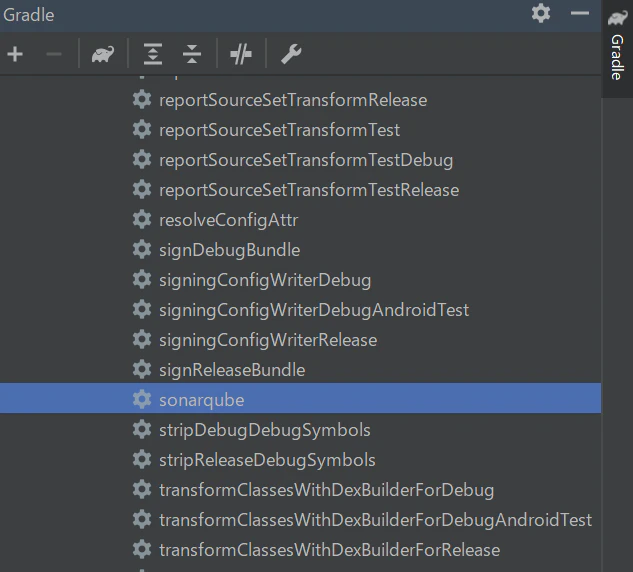Open the Gradle panel options gear
The image size is (633, 572).
point(541,13)
